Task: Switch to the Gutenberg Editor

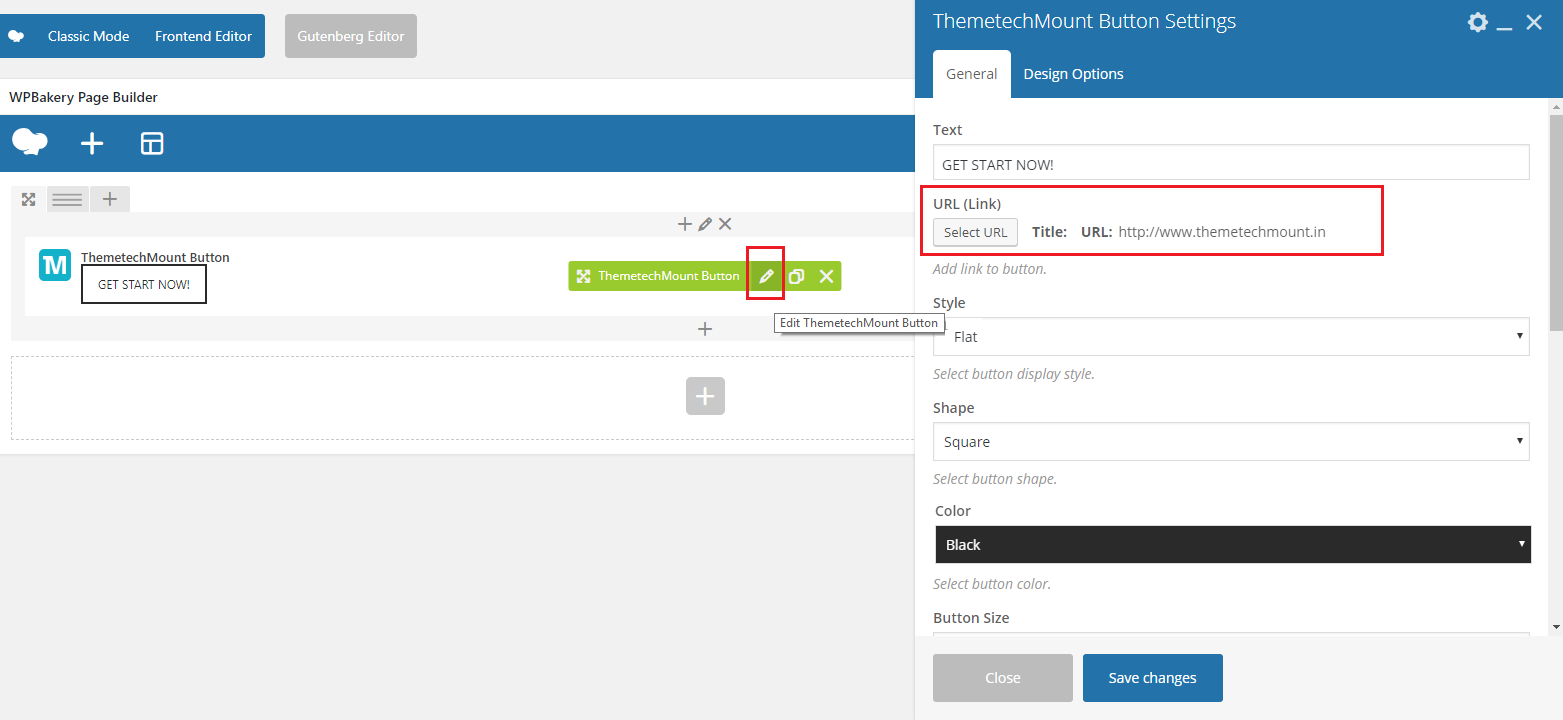Action: pyautogui.click(x=351, y=36)
